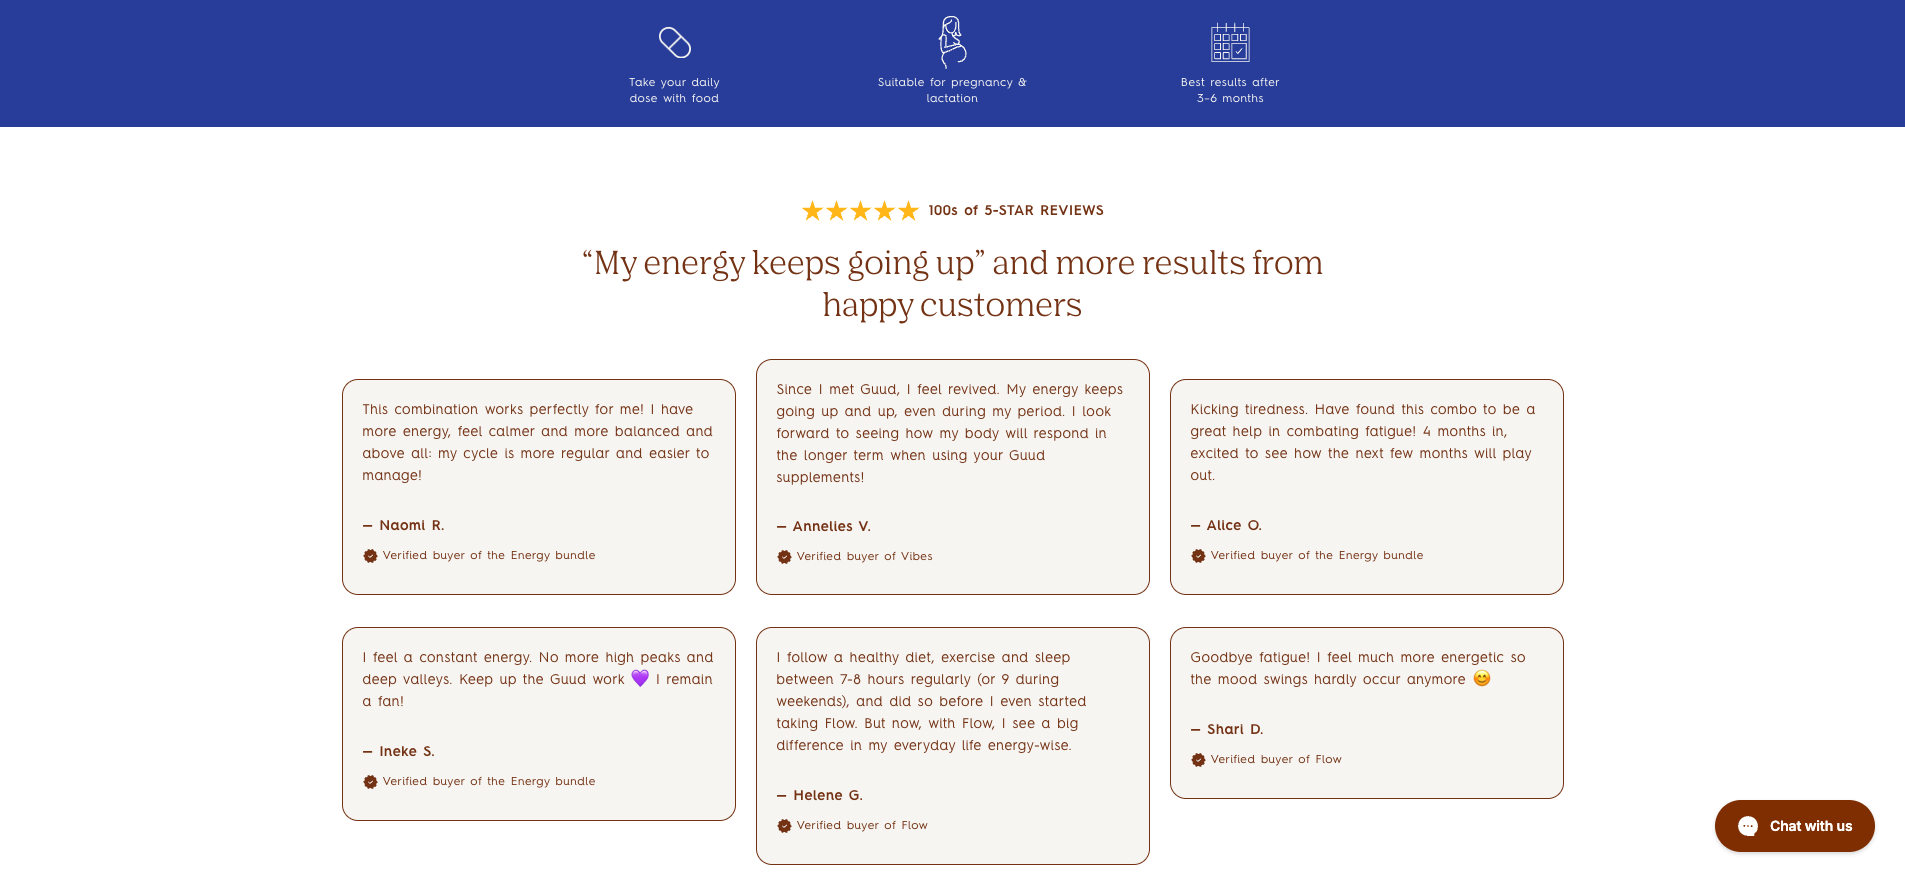Click verified badge in Alice O. review
This screenshot has height=879, width=1905.
[1198, 556]
